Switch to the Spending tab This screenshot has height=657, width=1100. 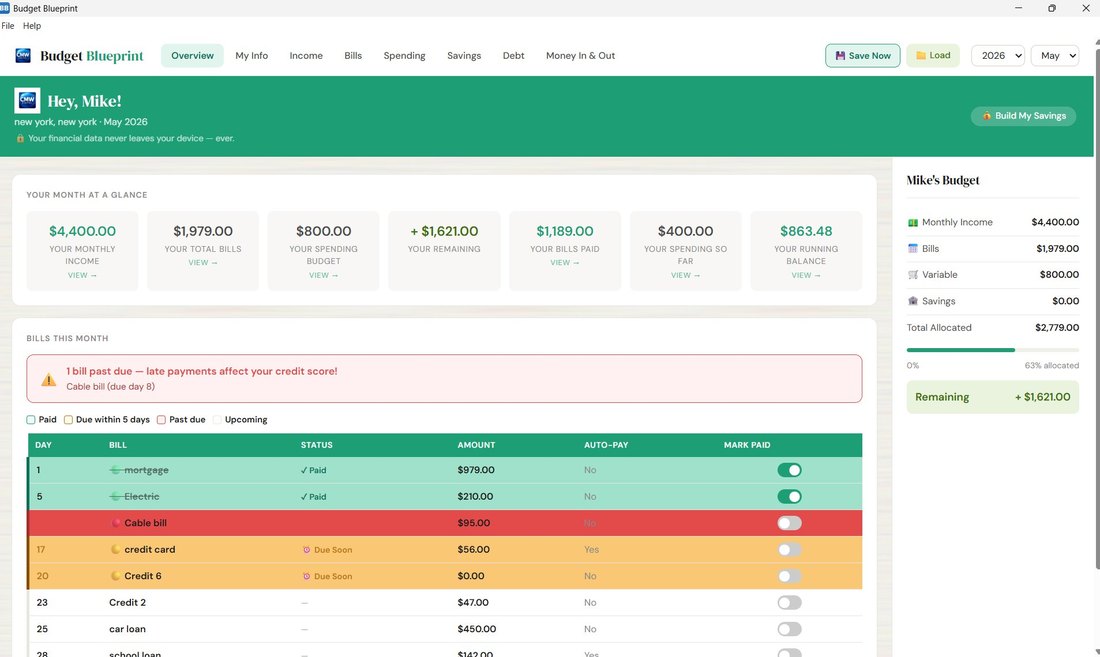(404, 55)
